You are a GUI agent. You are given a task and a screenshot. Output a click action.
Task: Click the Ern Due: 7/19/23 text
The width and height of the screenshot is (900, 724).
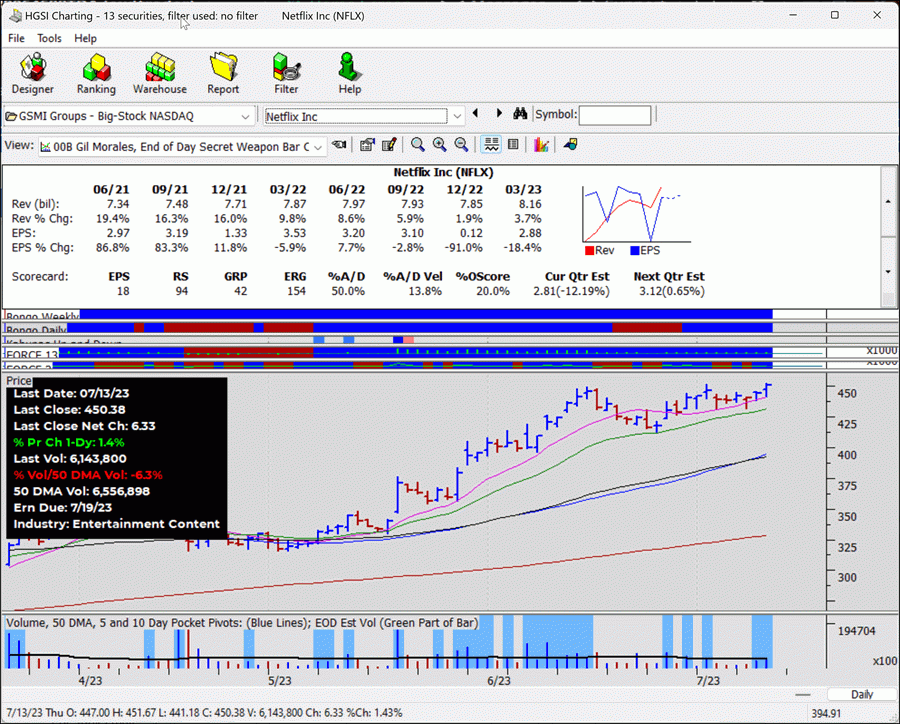63,508
